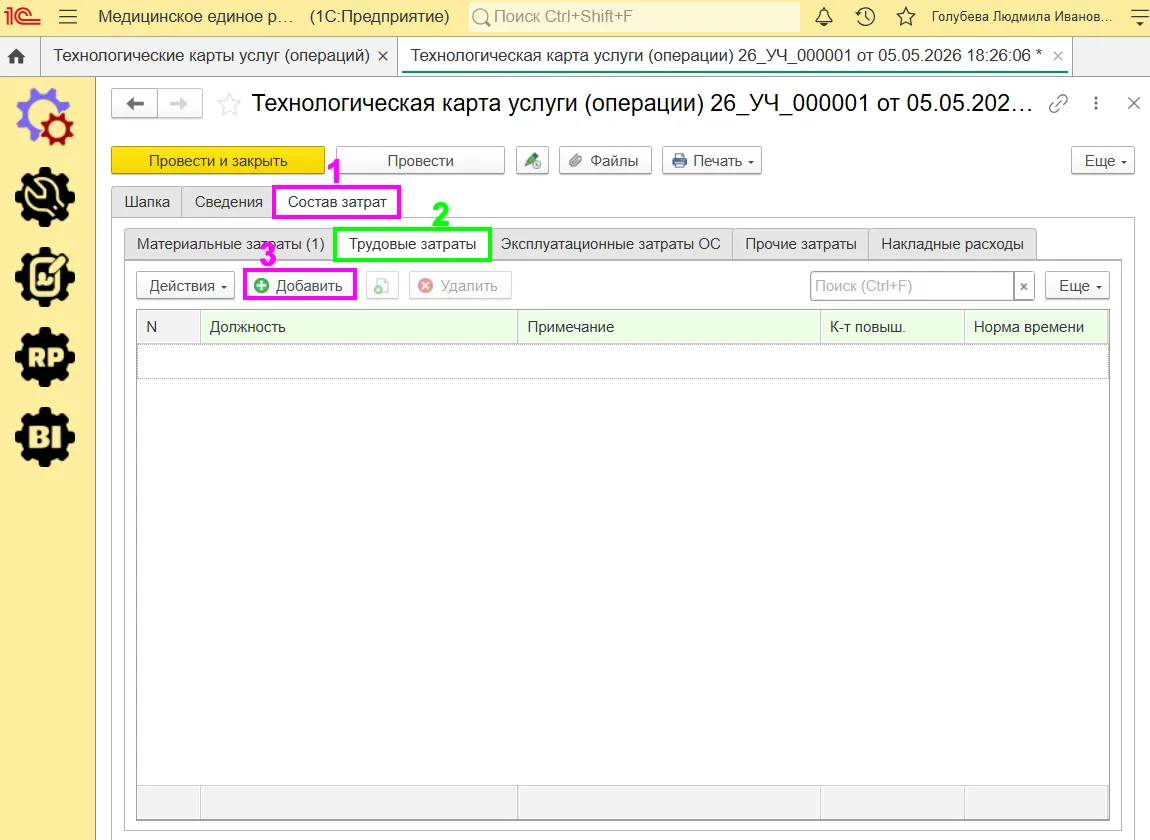
Task: Click the Удалить button
Action: coord(460,285)
